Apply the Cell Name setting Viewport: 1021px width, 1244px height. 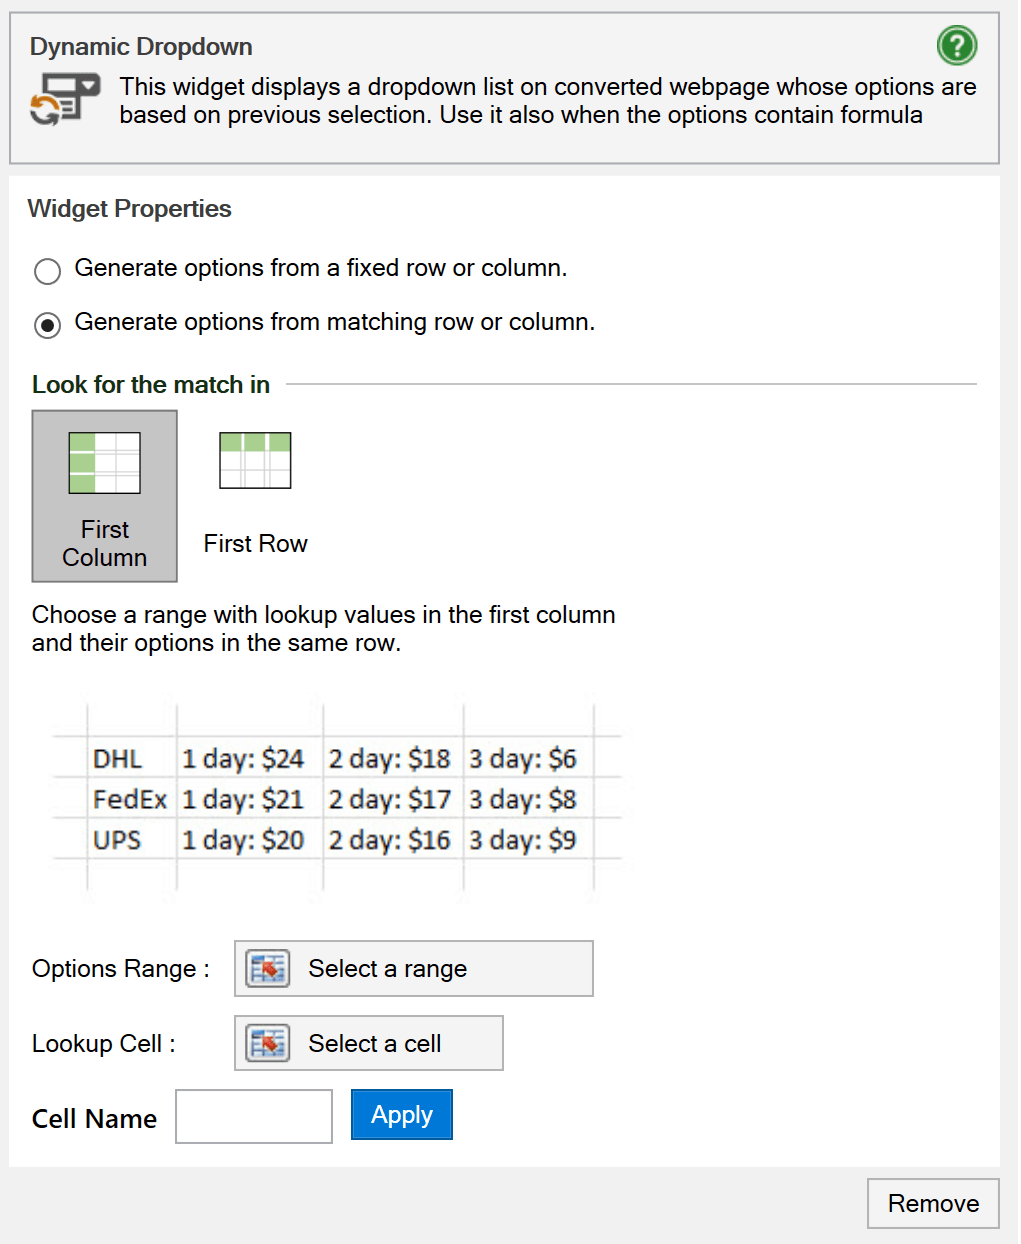(x=401, y=1114)
